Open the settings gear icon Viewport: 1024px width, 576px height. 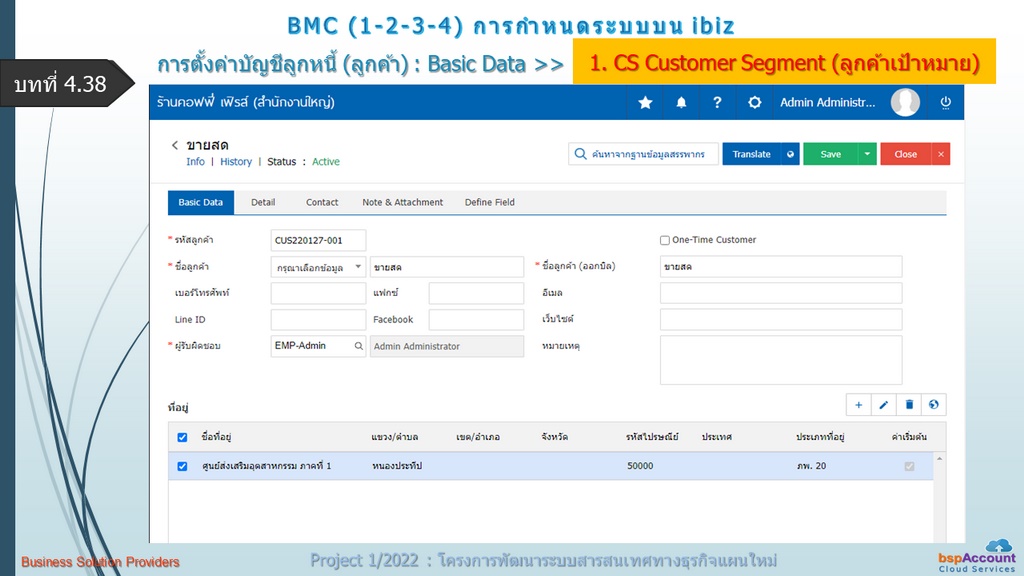(754, 103)
